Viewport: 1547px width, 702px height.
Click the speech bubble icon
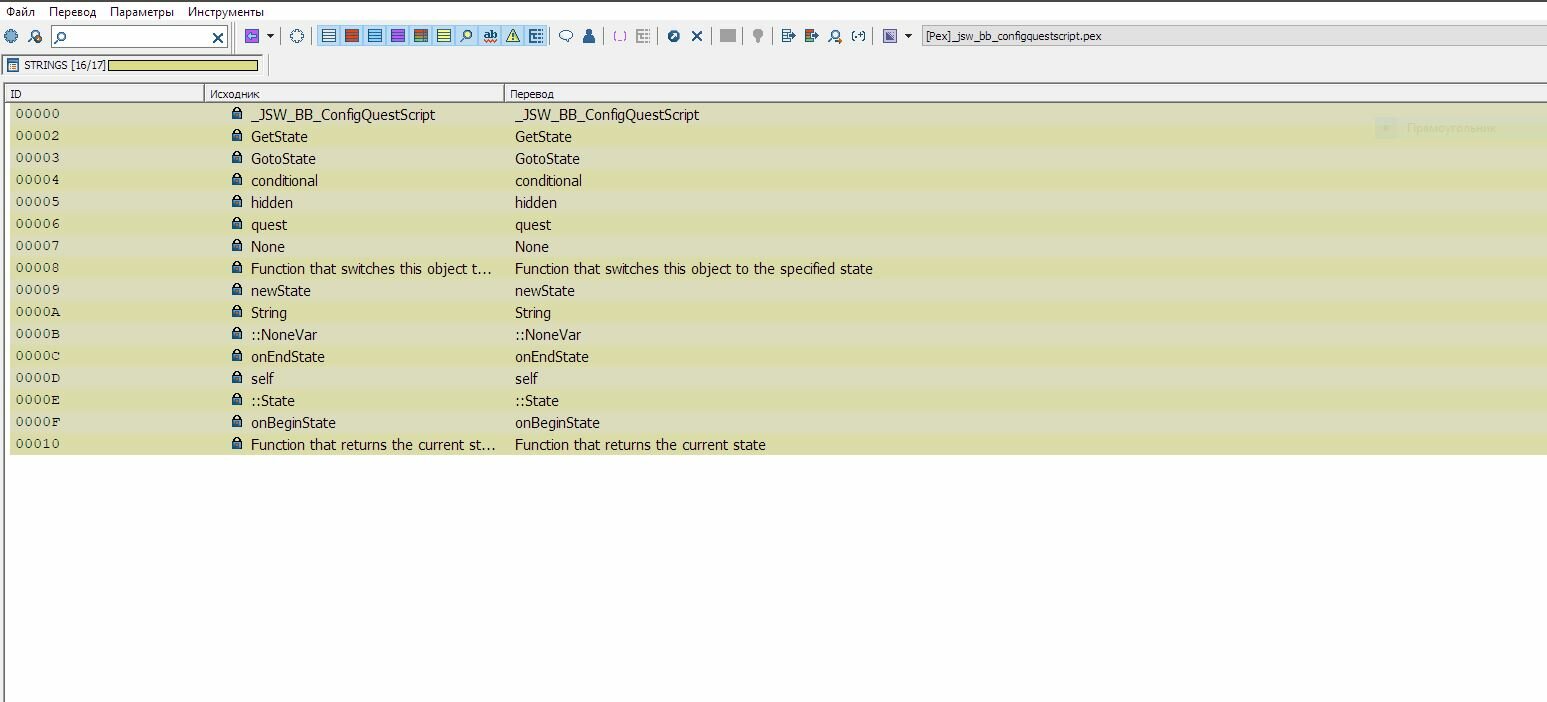[566, 36]
